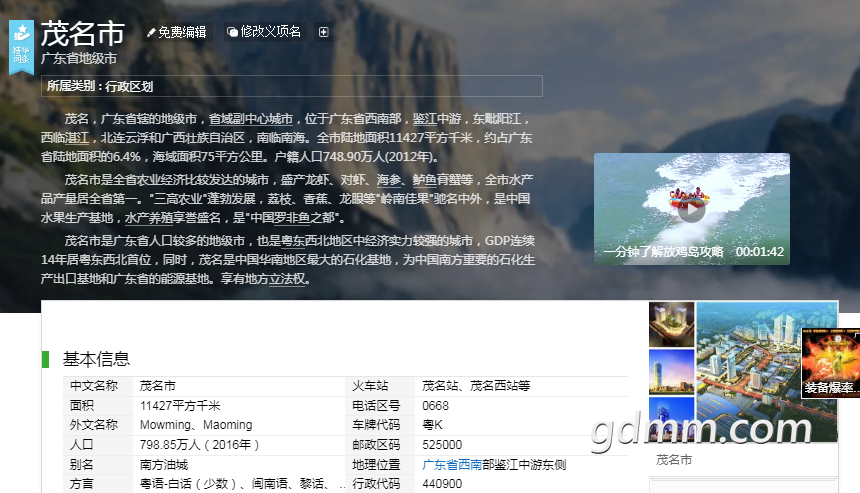Open the 水产养殖 link
The image size is (860, 493).
coord(149,218)
